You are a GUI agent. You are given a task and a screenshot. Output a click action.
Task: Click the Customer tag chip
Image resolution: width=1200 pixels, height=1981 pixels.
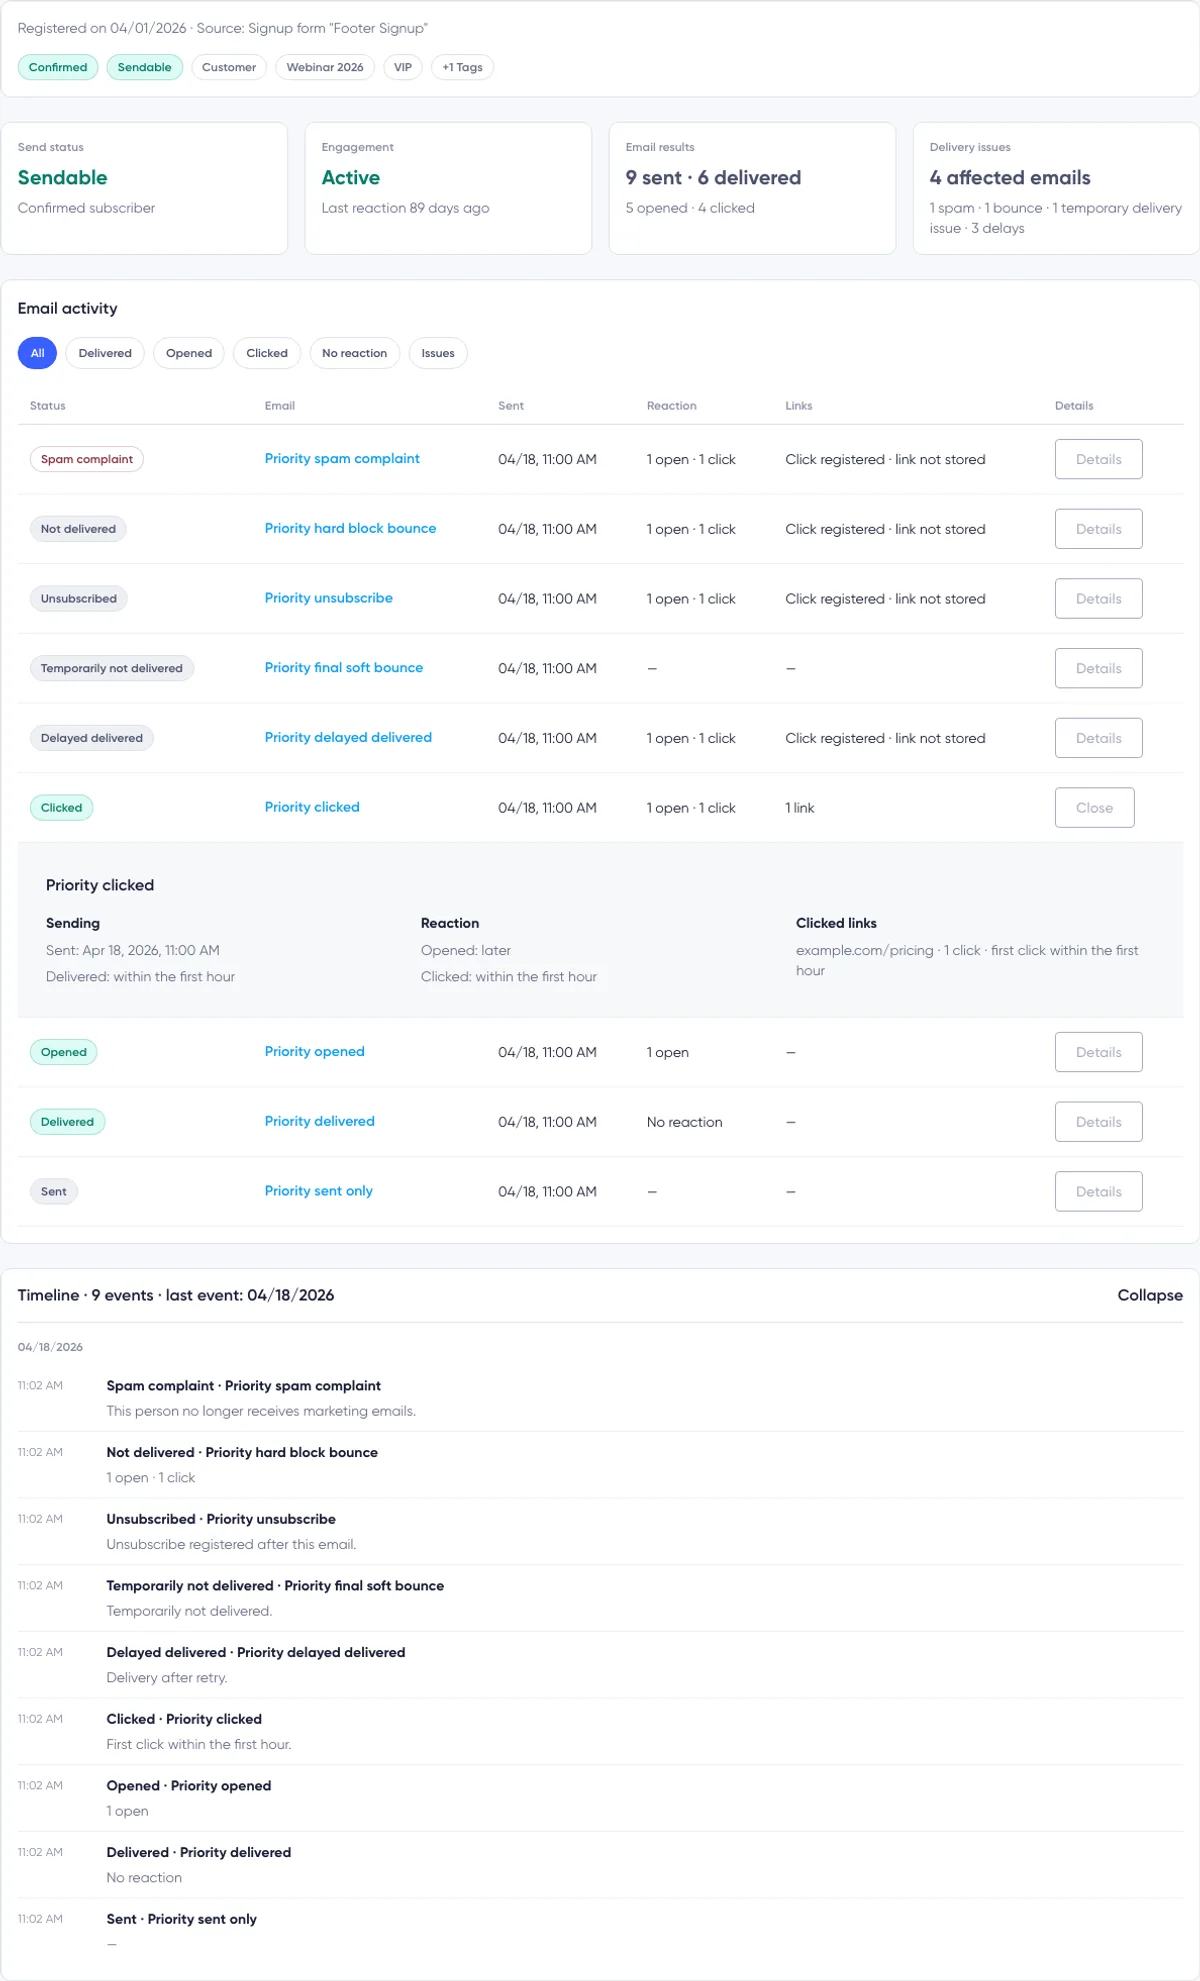(x=229, y=67)
